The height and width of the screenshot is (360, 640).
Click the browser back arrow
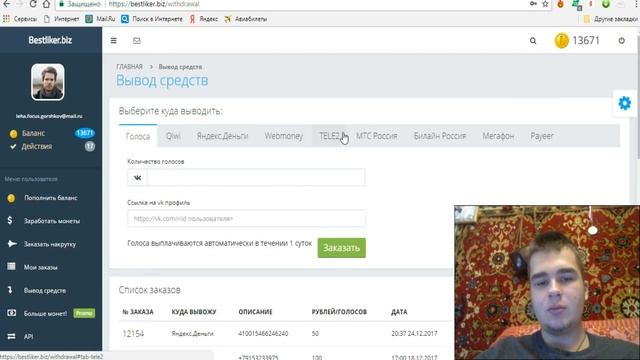click(x=7, y=4)
